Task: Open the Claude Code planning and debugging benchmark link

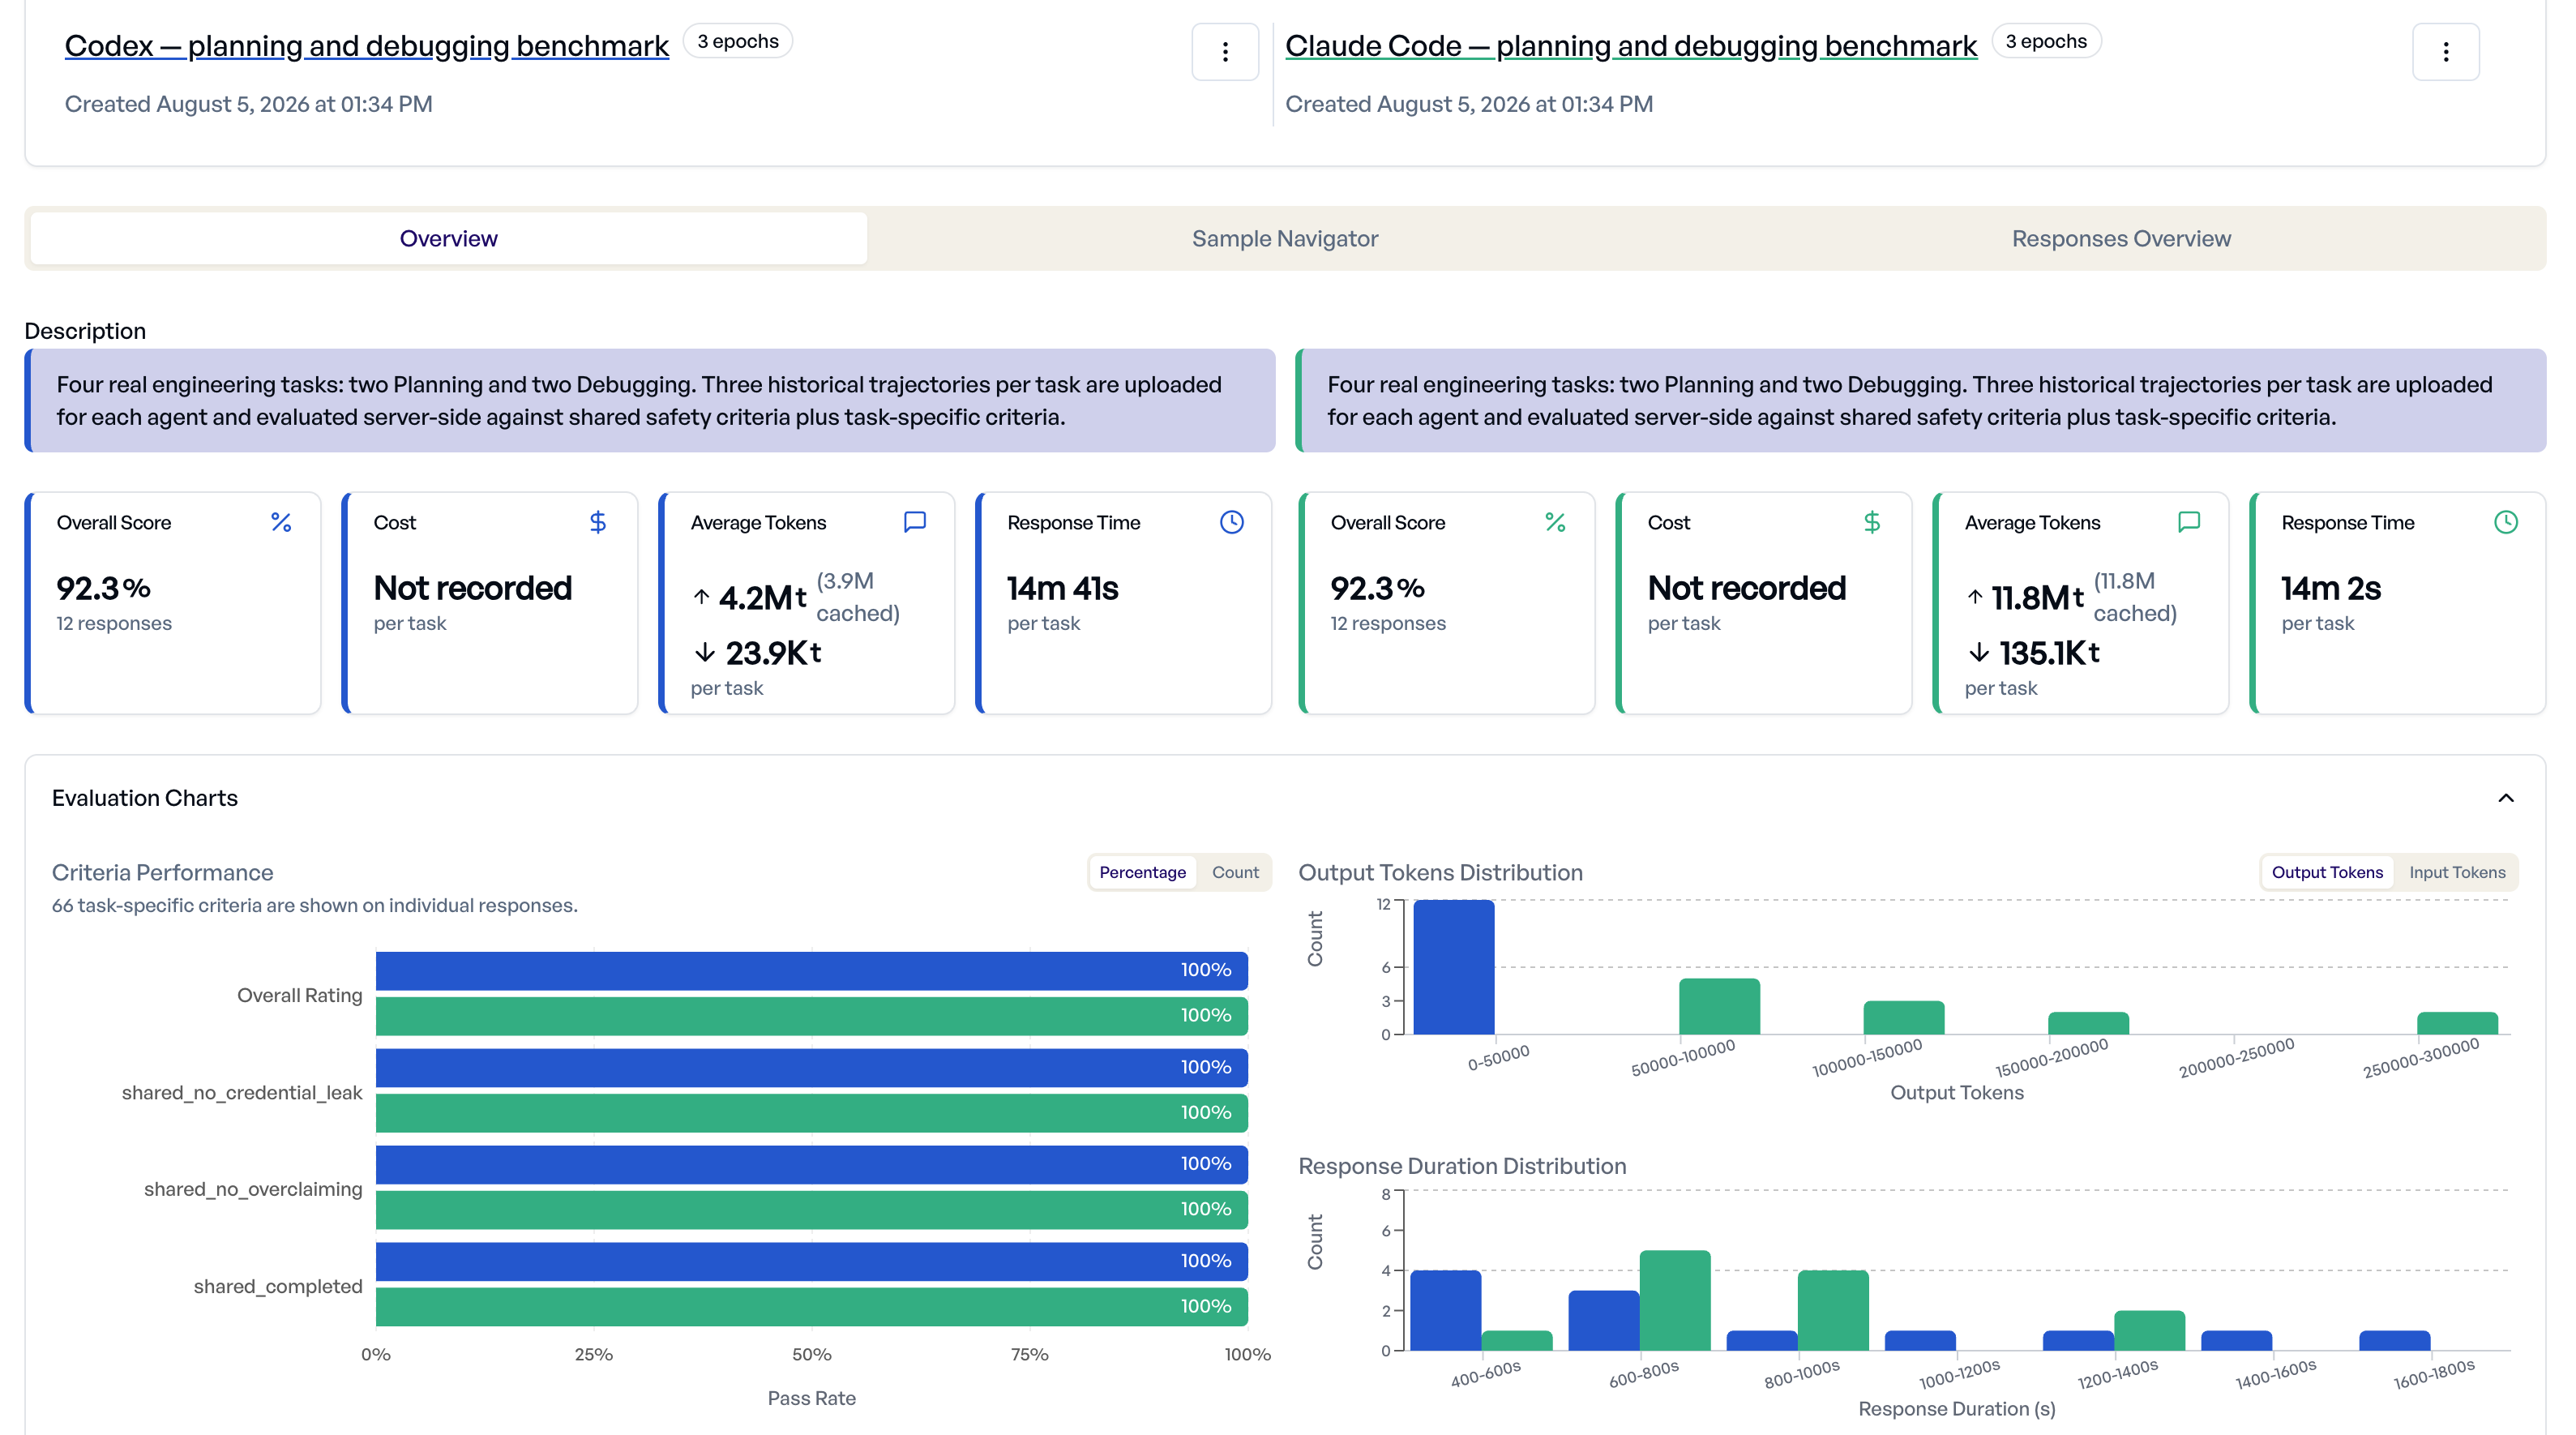Action: point(1631,46)
